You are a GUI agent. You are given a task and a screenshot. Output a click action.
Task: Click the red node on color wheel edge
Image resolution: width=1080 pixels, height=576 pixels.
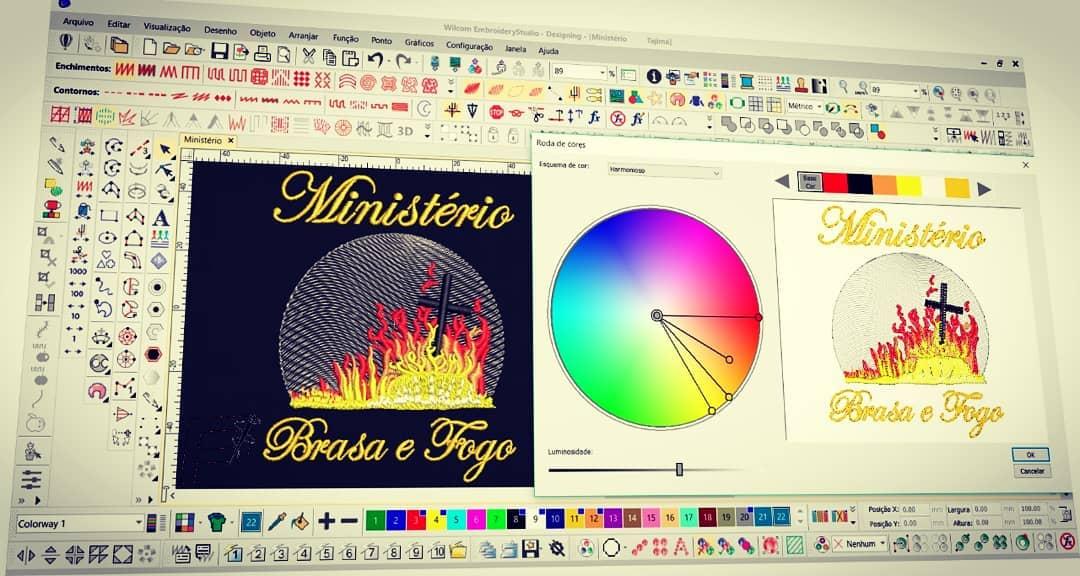[758, 317]
